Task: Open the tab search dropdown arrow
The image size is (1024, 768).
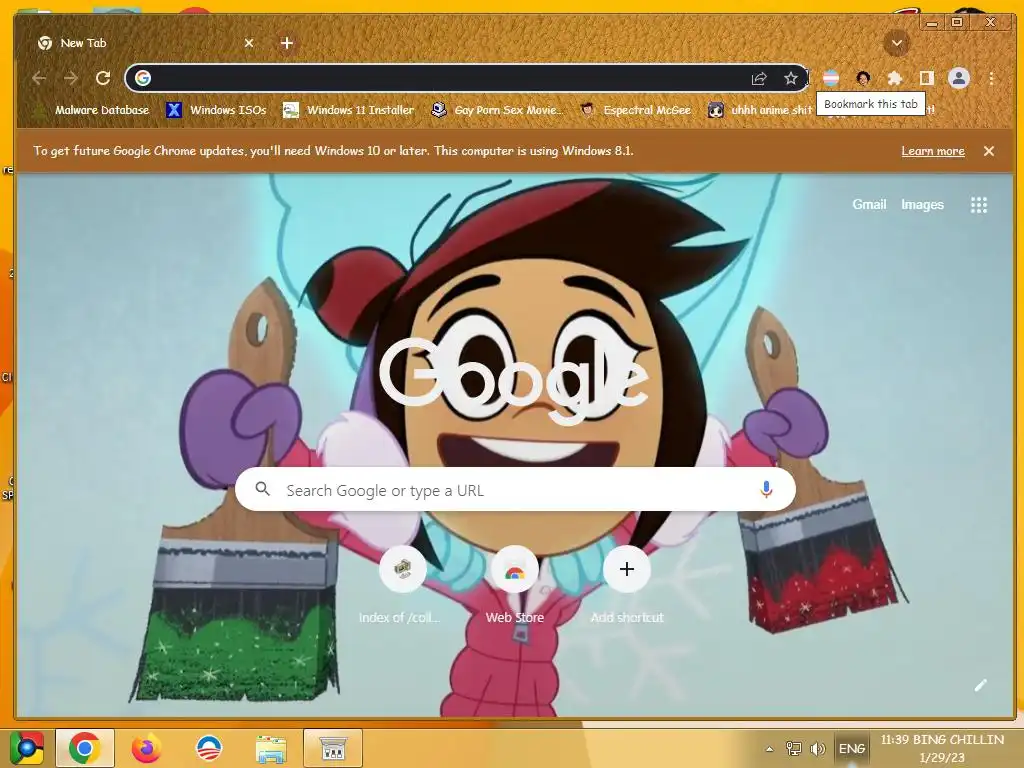Action: point(897,44)
